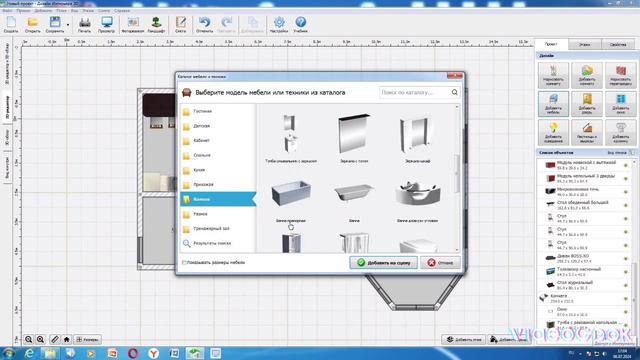Viewport: 640px width, 360px height.
Task: Click Нарисовать комнату button
Action: (553, 75)
